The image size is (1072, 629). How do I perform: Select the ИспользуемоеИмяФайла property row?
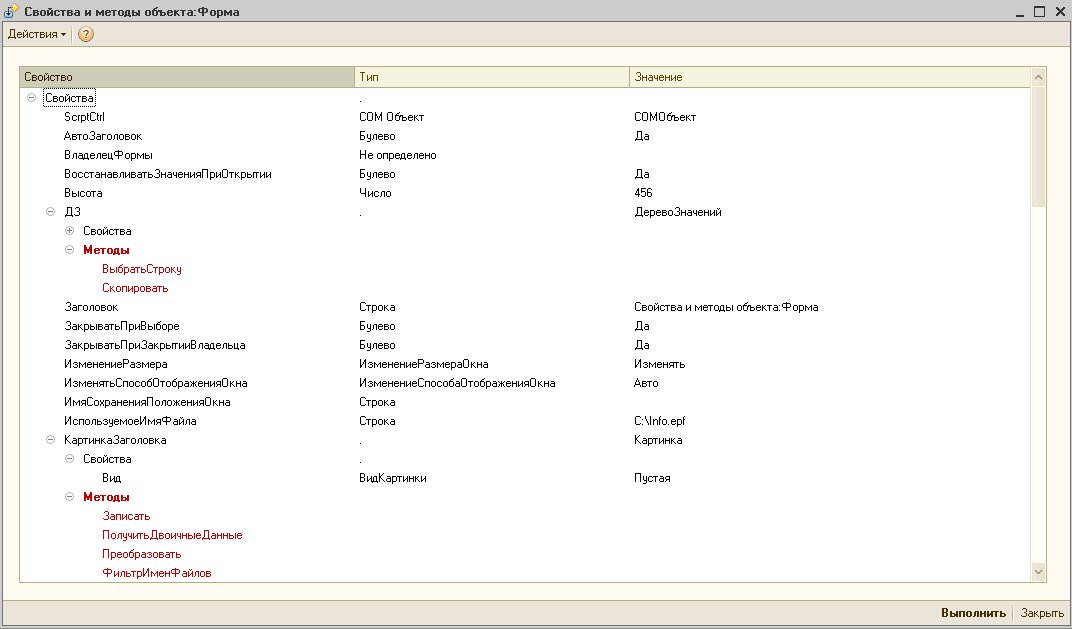pos(130,421)
